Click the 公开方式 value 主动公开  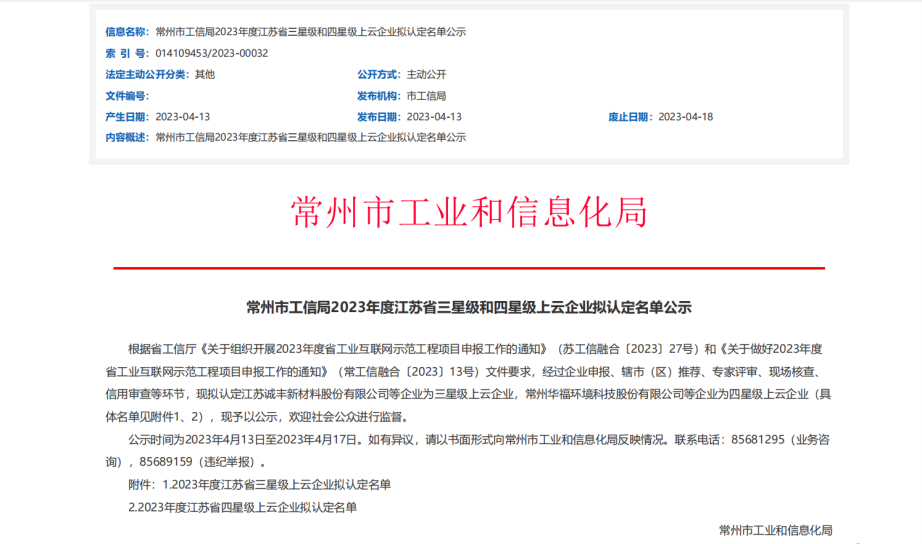click(426, 75)
